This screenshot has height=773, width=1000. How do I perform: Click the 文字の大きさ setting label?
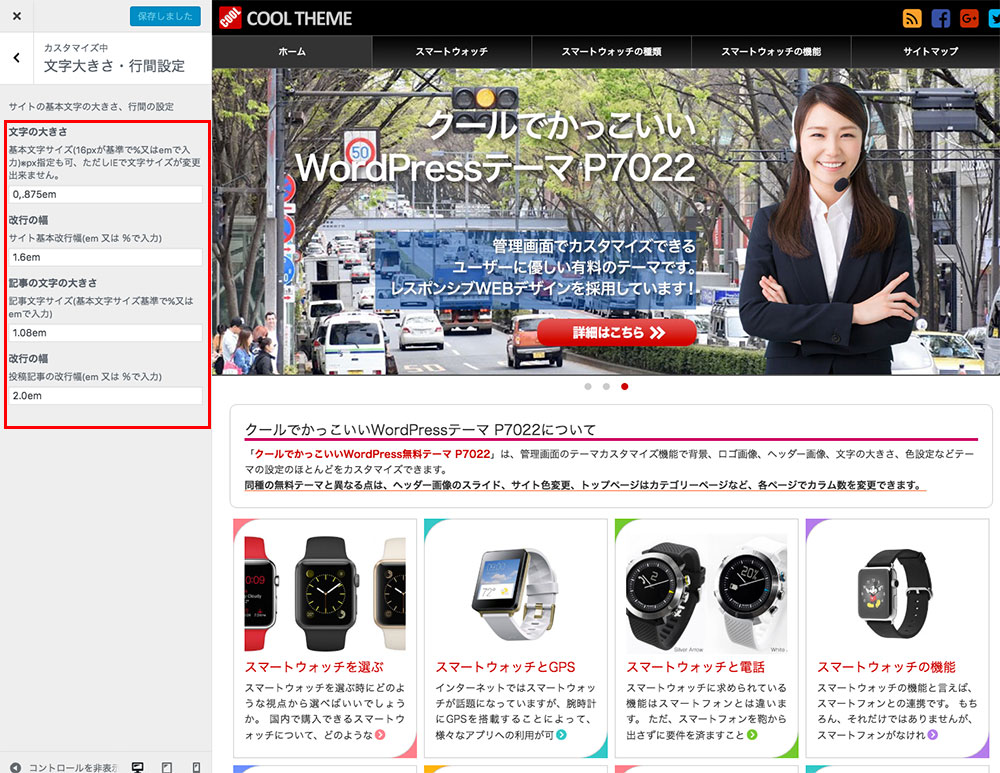[38, 132]
